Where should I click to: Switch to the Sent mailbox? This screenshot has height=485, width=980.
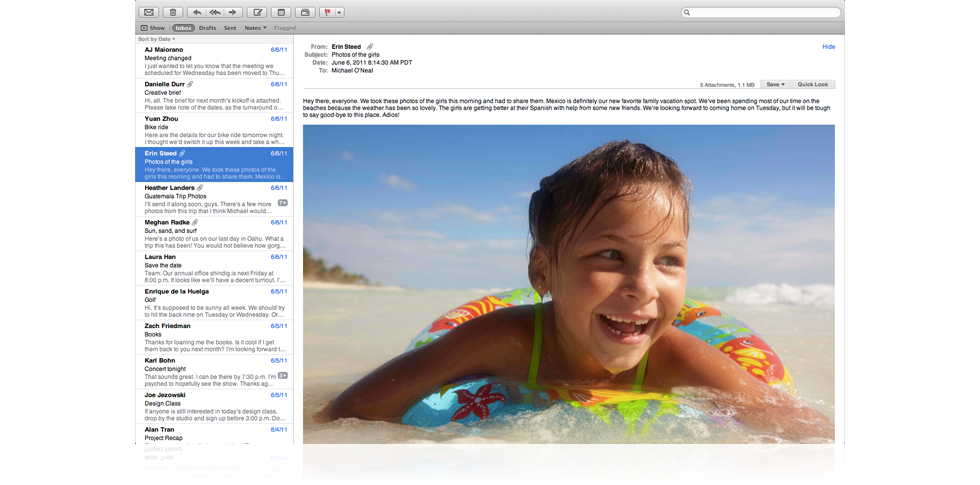[230, 28]
